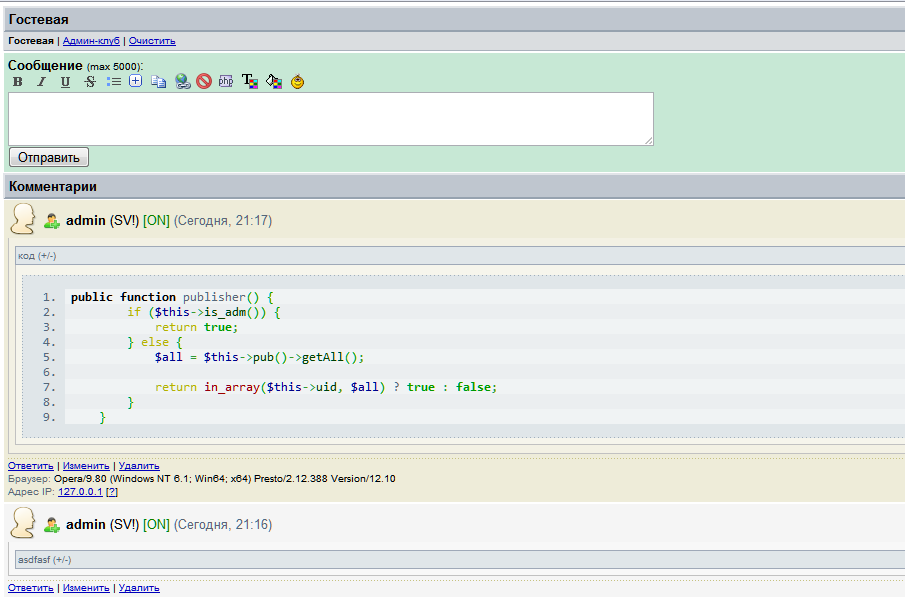This screenshot has height=597, width=905.
Task: Insert spoiler using the plus box icon
Action: click(x=136, y=82)
